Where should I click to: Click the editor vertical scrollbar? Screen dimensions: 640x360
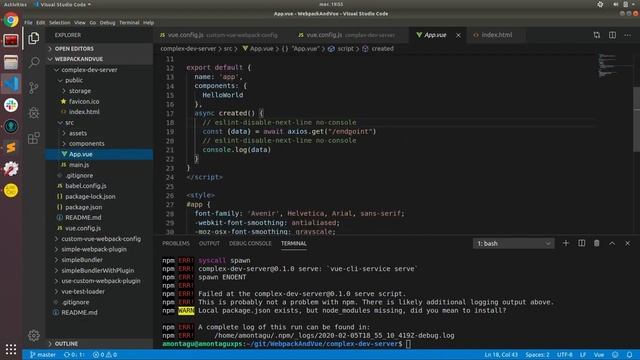(636, 119)
